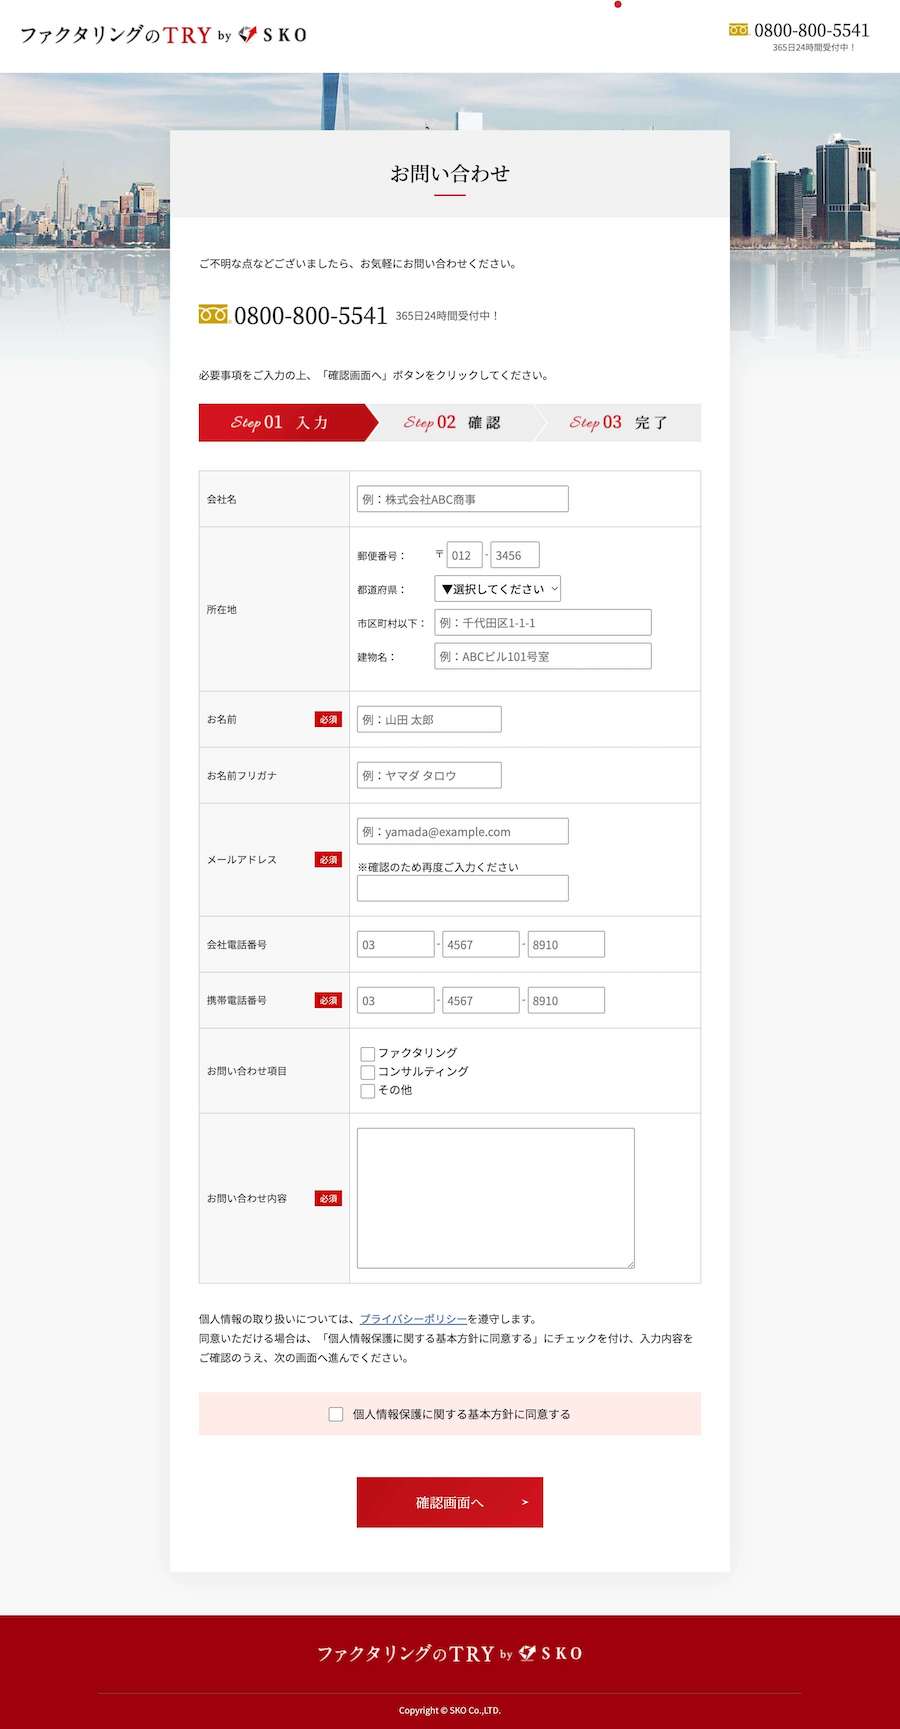
Task: Focus the お問い合わせ内容 textarea
Action: pos(496,1198)
